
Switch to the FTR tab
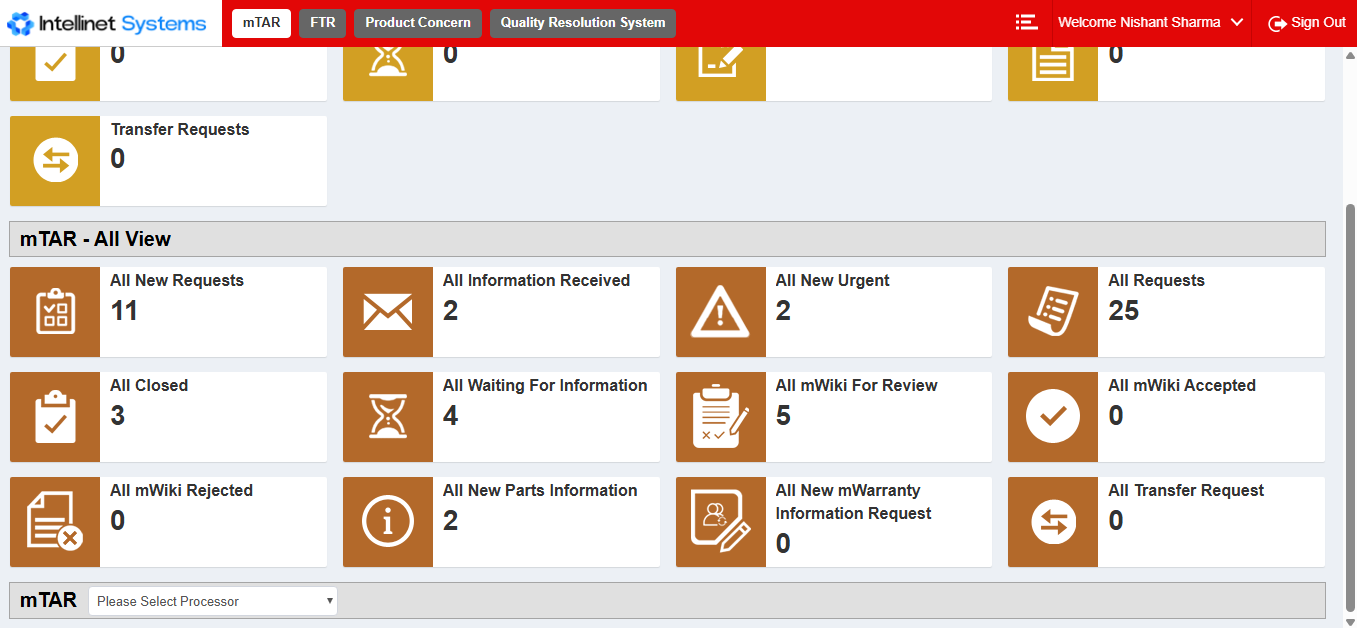[322, 22]
